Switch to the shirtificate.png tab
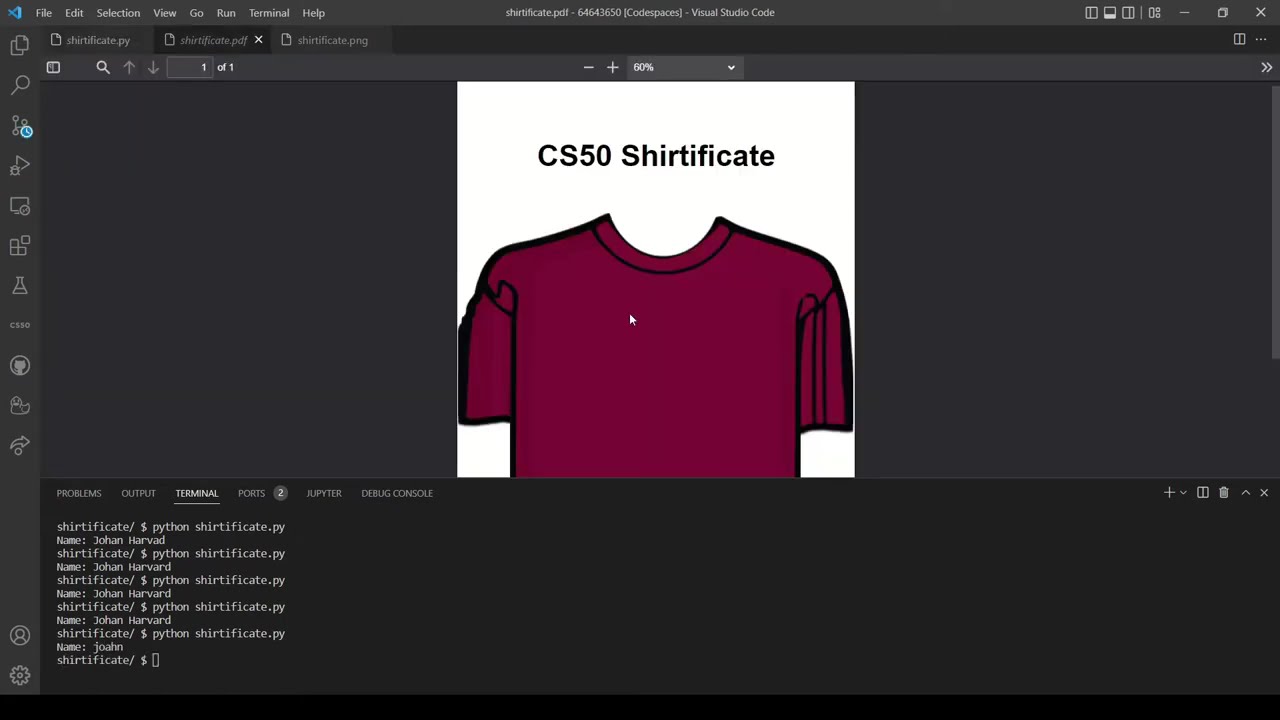 tap(332, 40)
